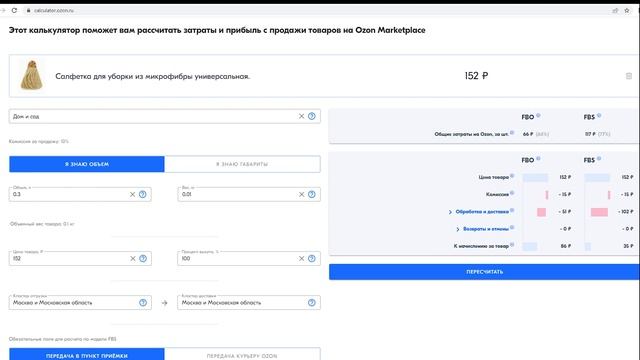Show help for the product price field
This screenshot has height=360, width=640.
pyautogui.click(x=143, y=258)
